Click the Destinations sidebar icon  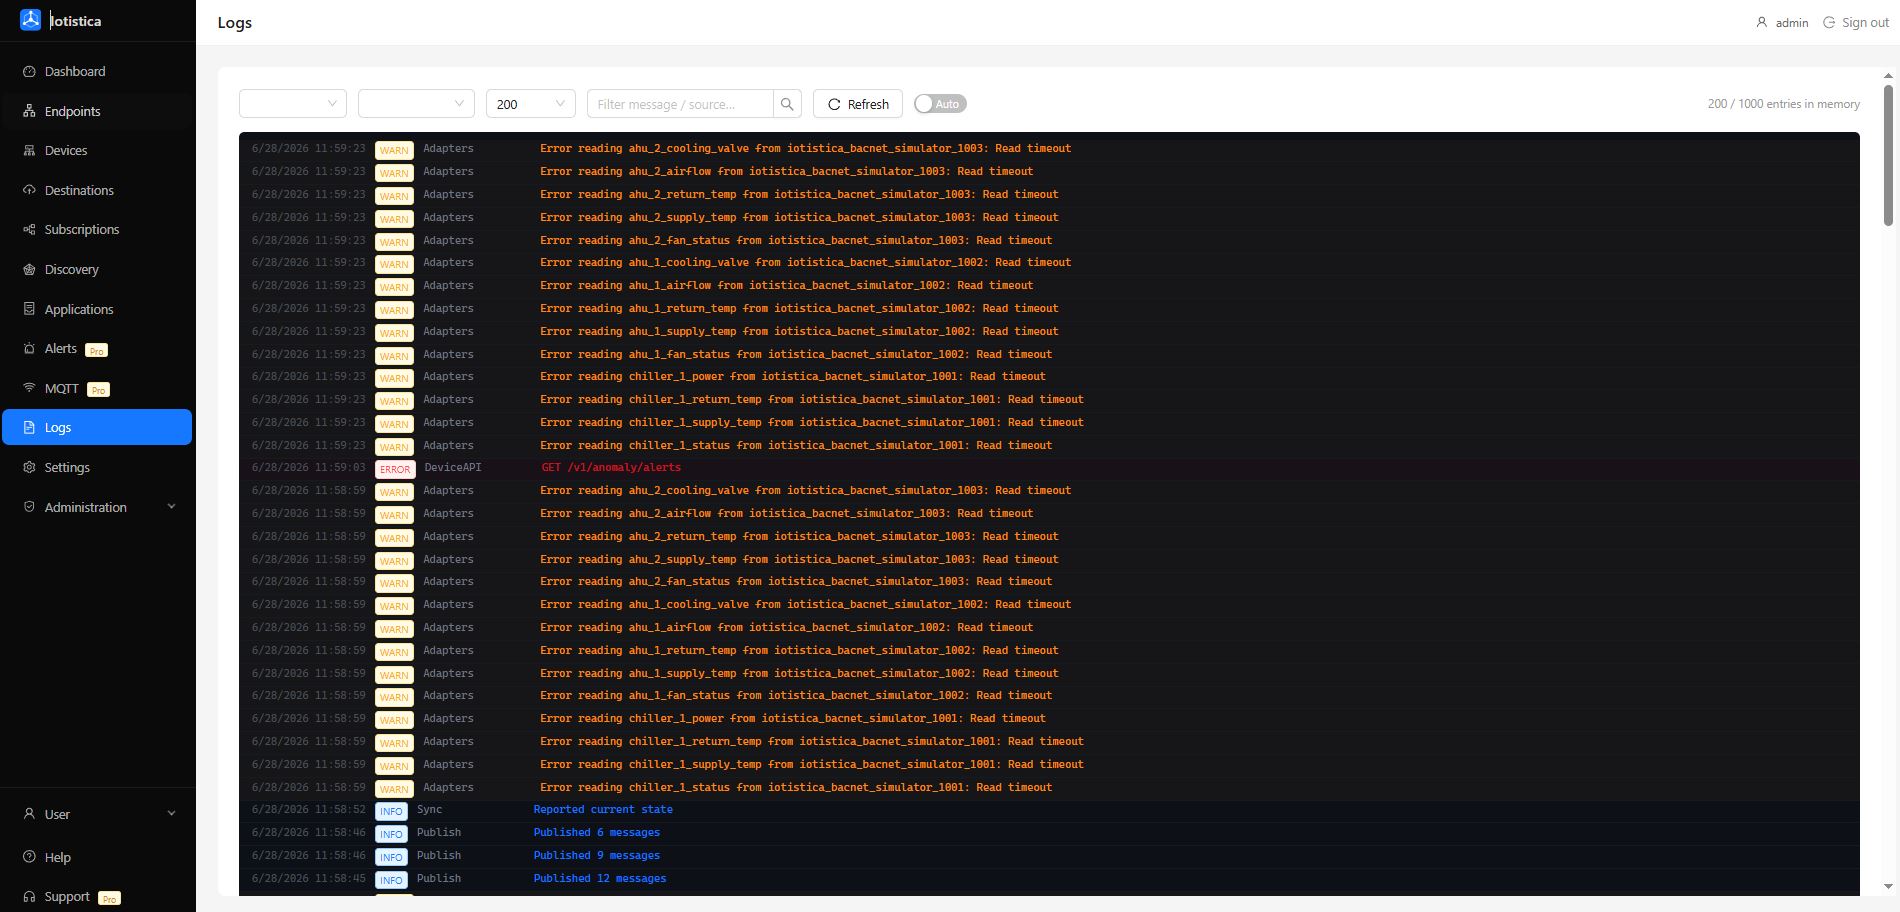tap(29, 190)
